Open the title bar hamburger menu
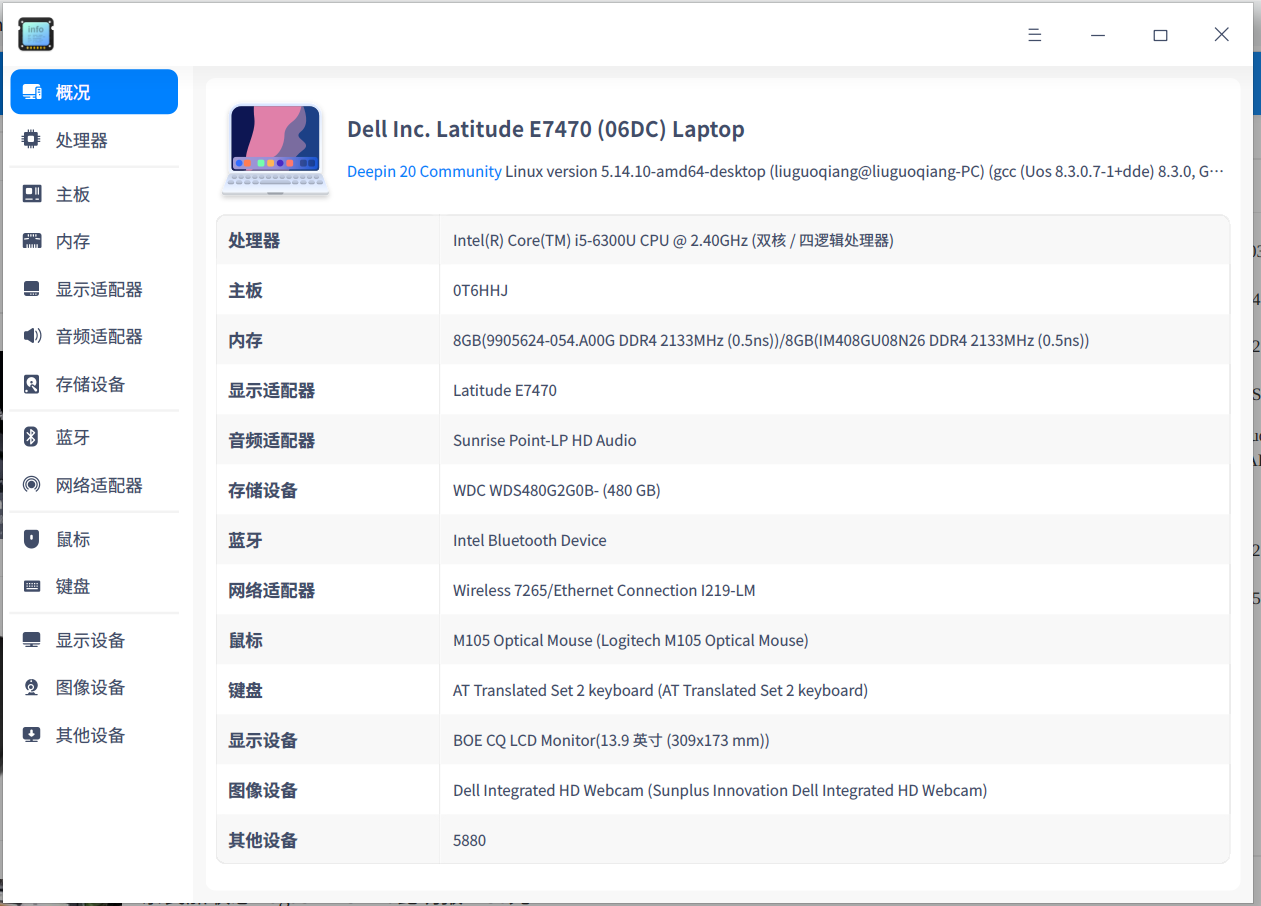1261x906 pixels. point(1035,35)
